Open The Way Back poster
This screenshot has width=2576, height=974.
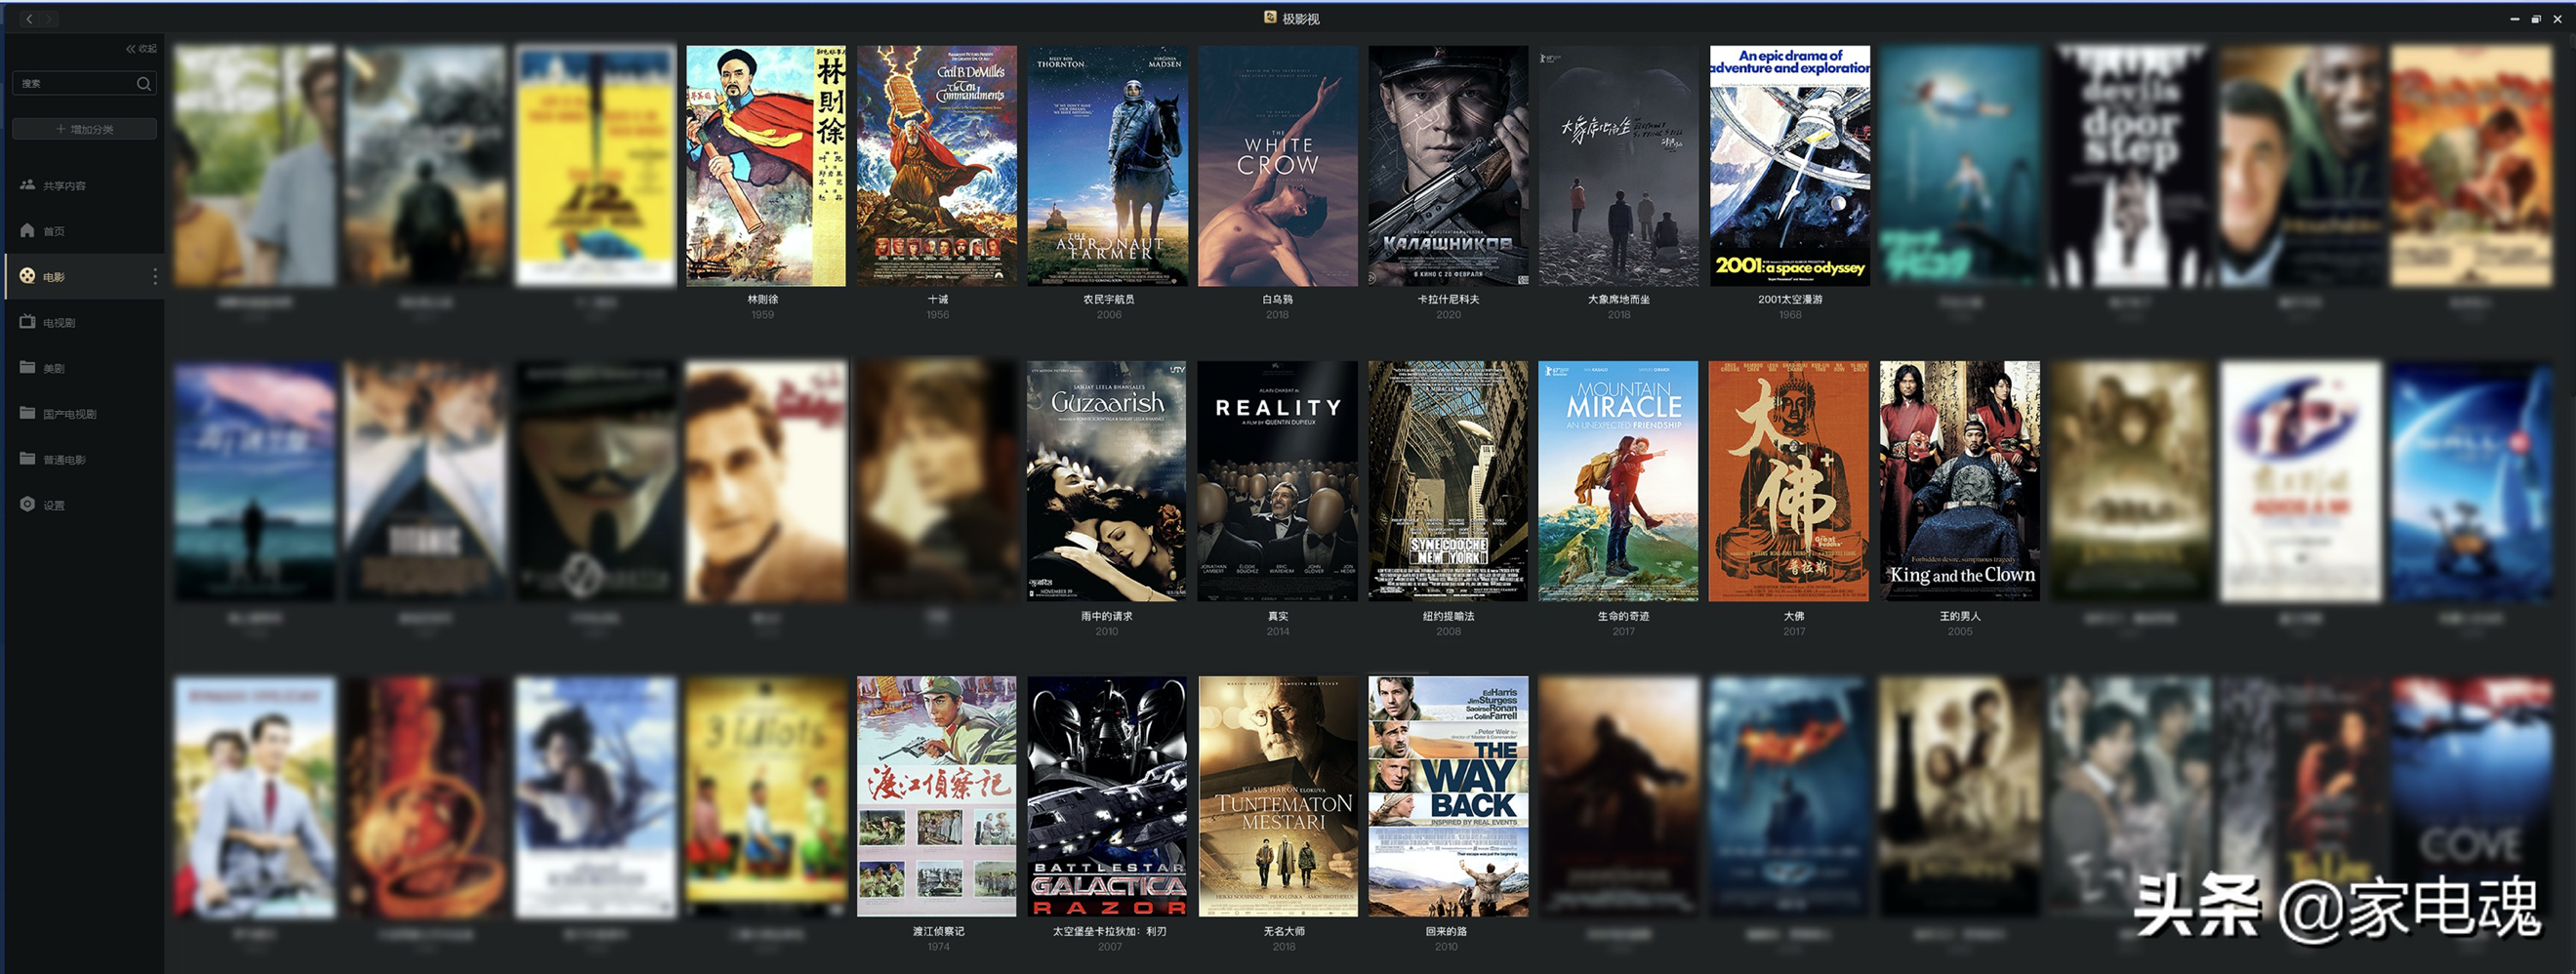click(x=1448, y=796)
